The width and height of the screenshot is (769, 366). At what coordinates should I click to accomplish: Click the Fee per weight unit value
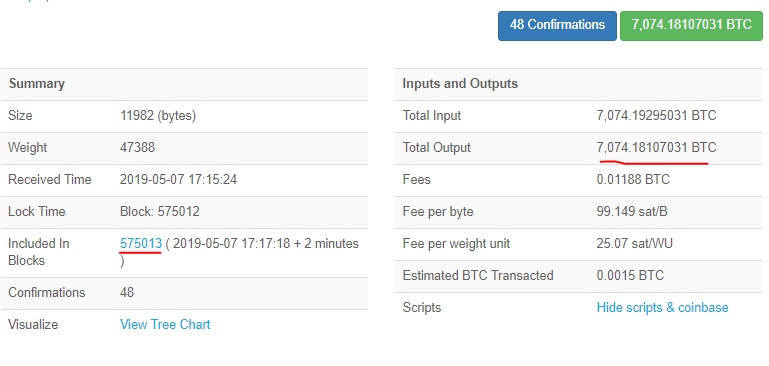coord(635,243)
